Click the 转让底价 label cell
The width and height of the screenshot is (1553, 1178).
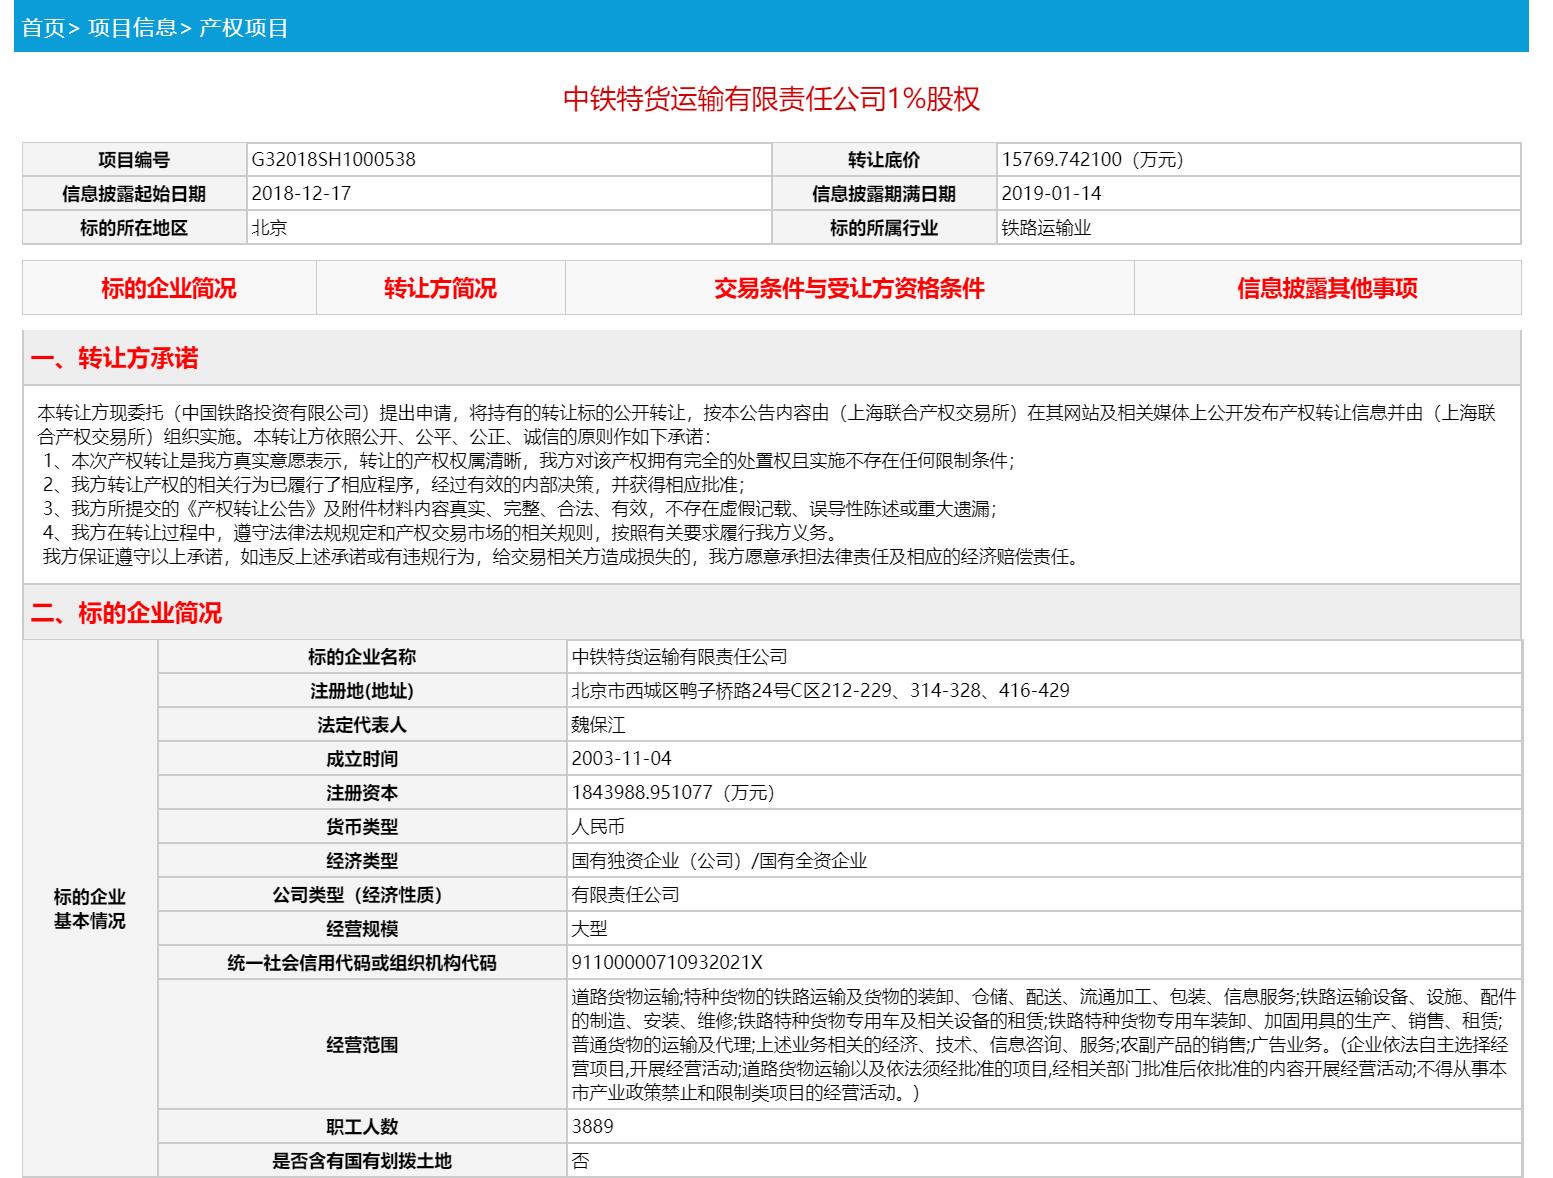pyautogui.click(x=885, y=160)
